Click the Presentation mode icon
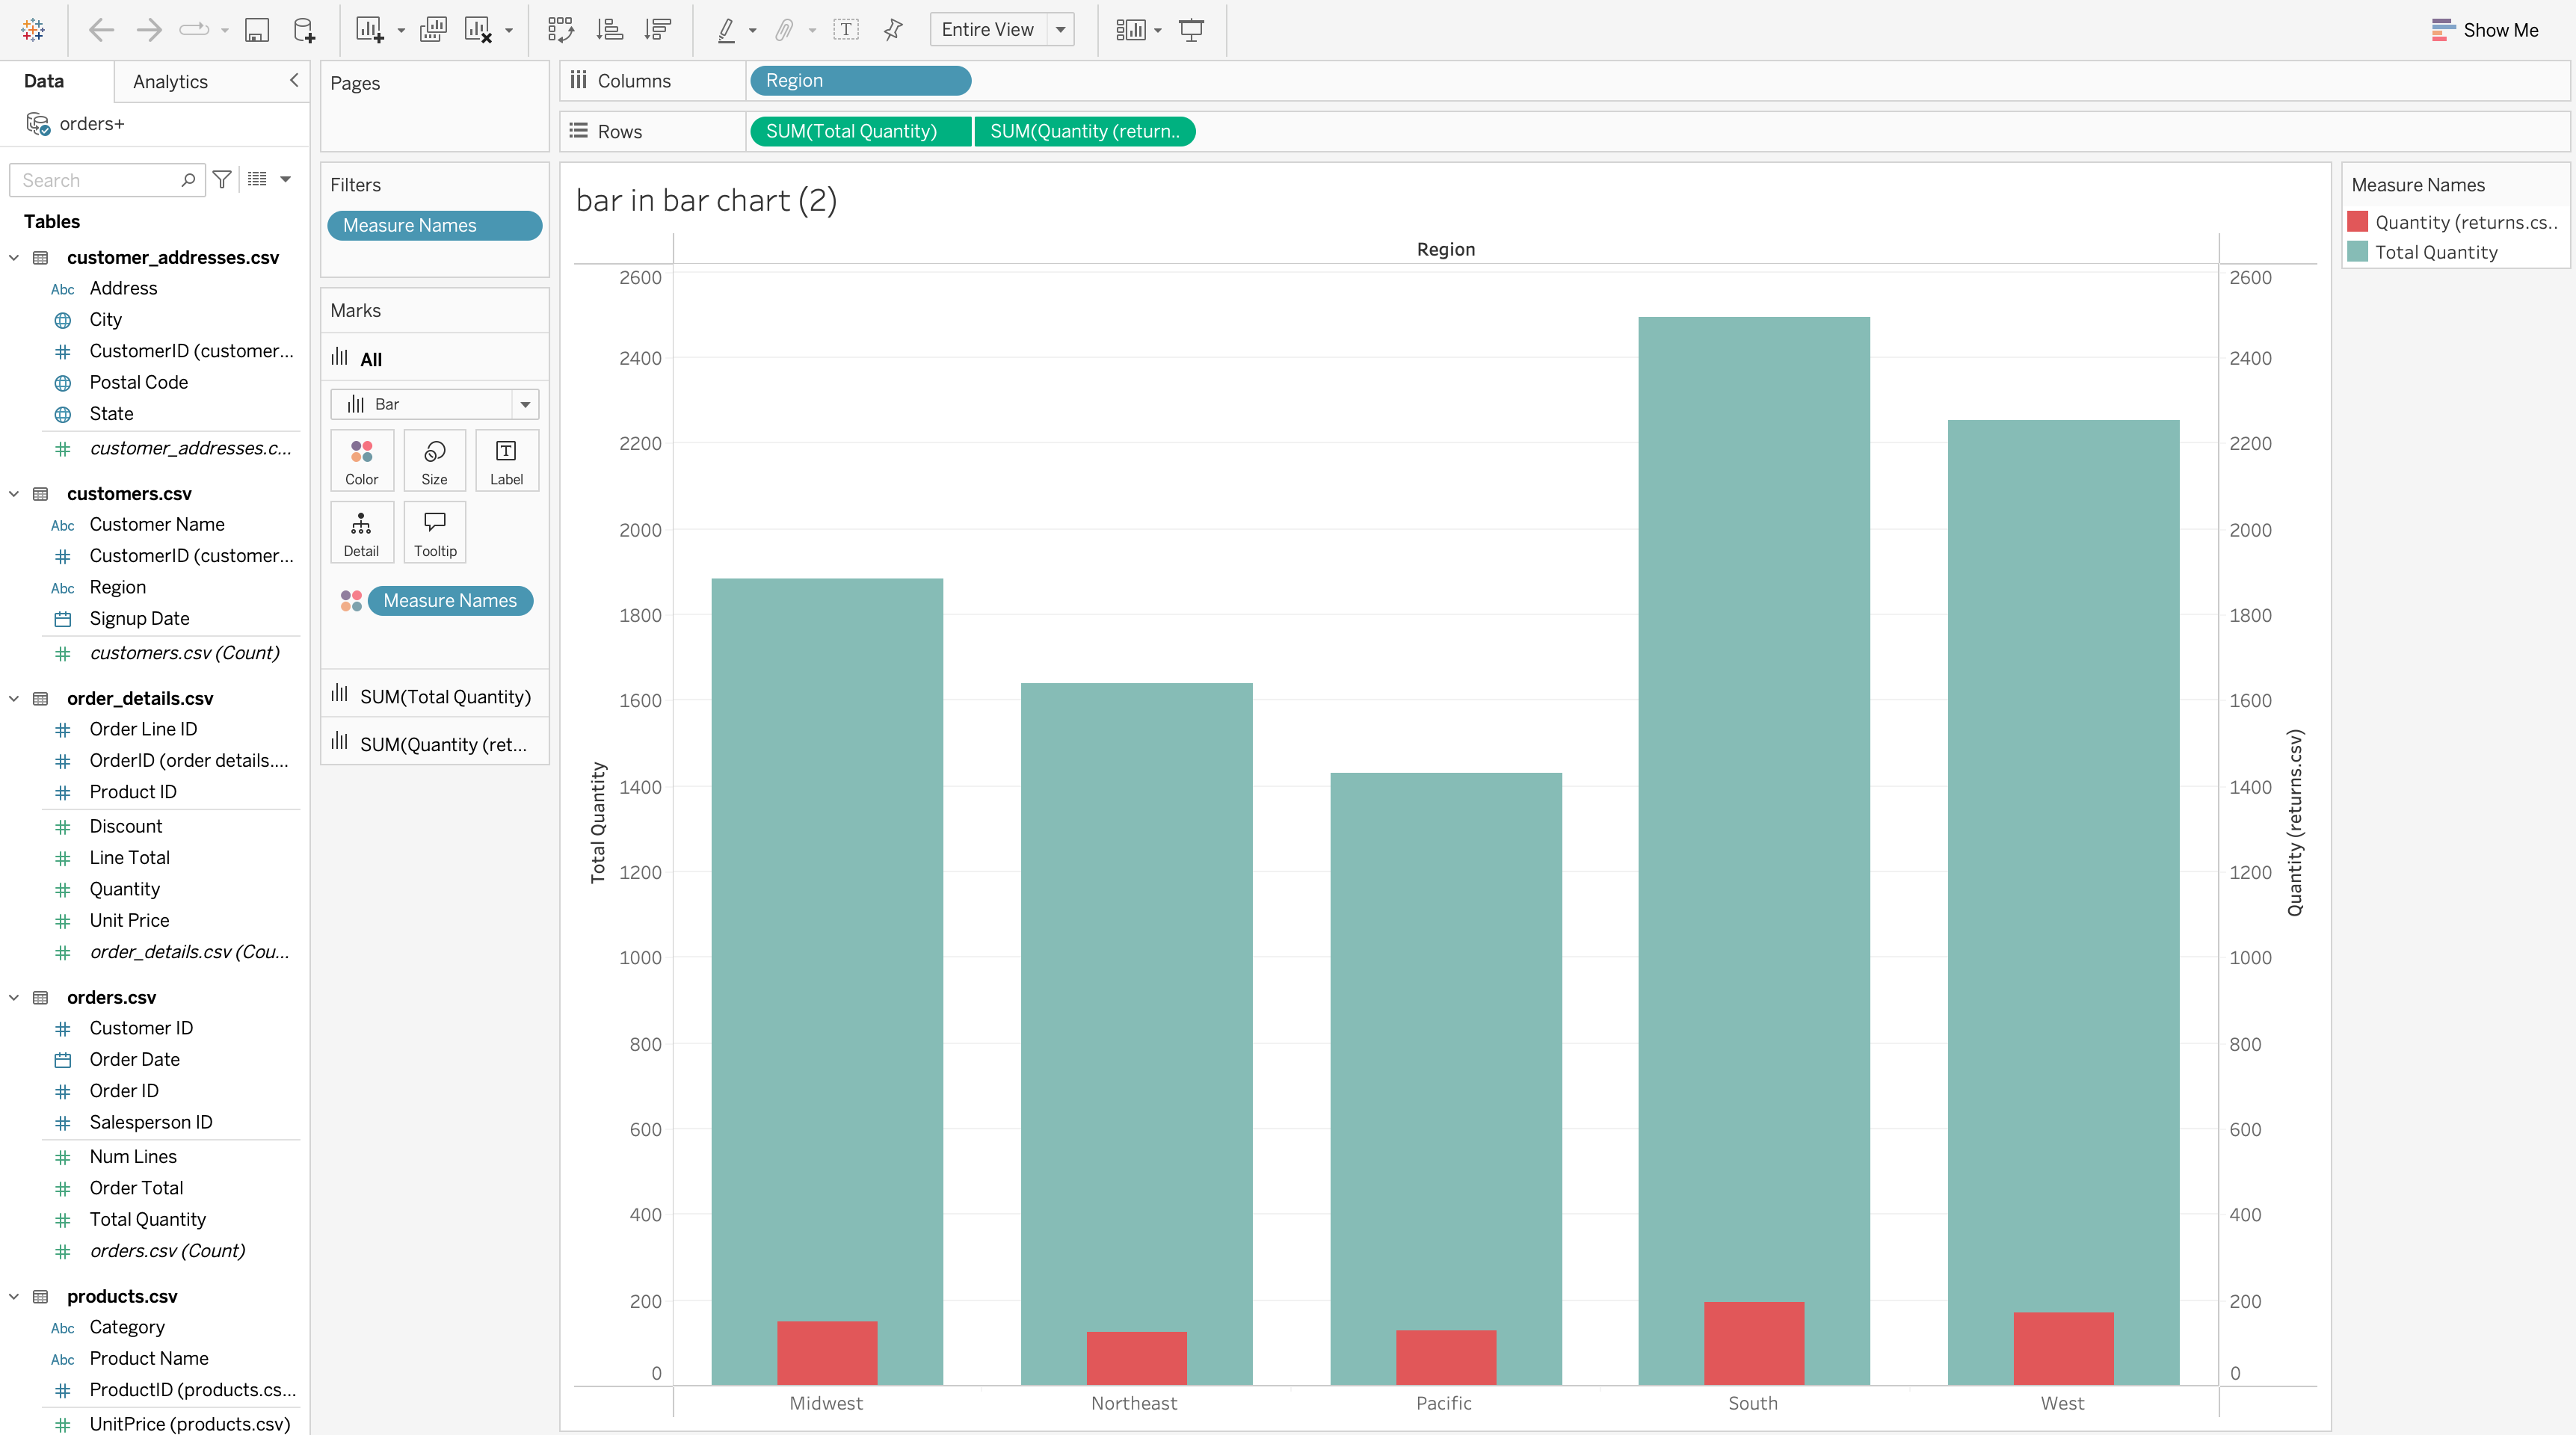 tap(1191, 30)
